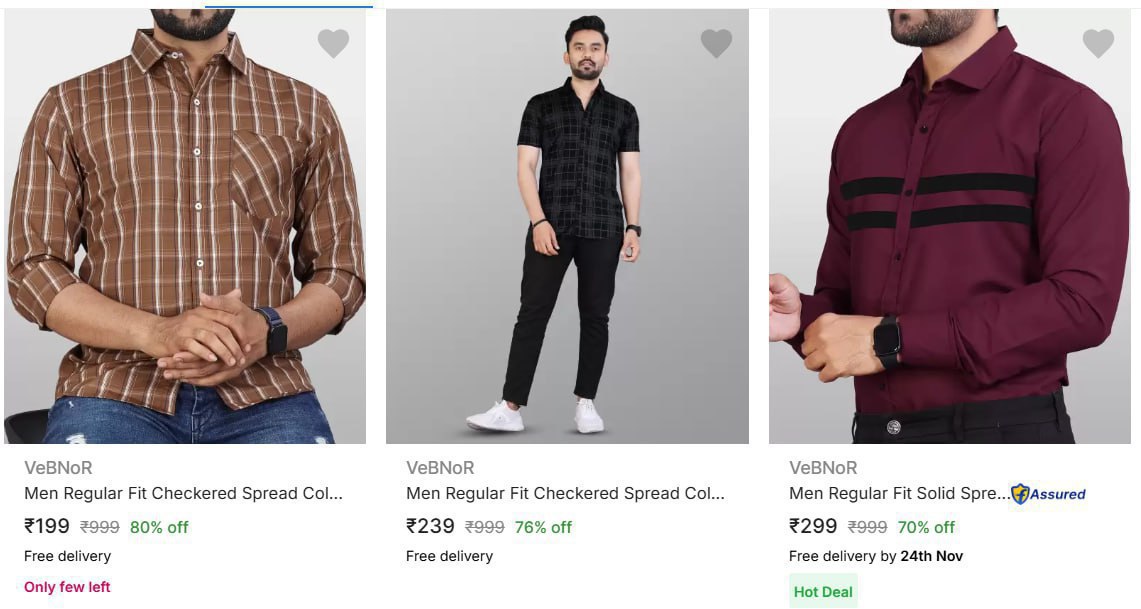The width and height of the screenshot is (1141, 609).
Task: Click the "80% off" discount label
Action: (x=159, y=527)
